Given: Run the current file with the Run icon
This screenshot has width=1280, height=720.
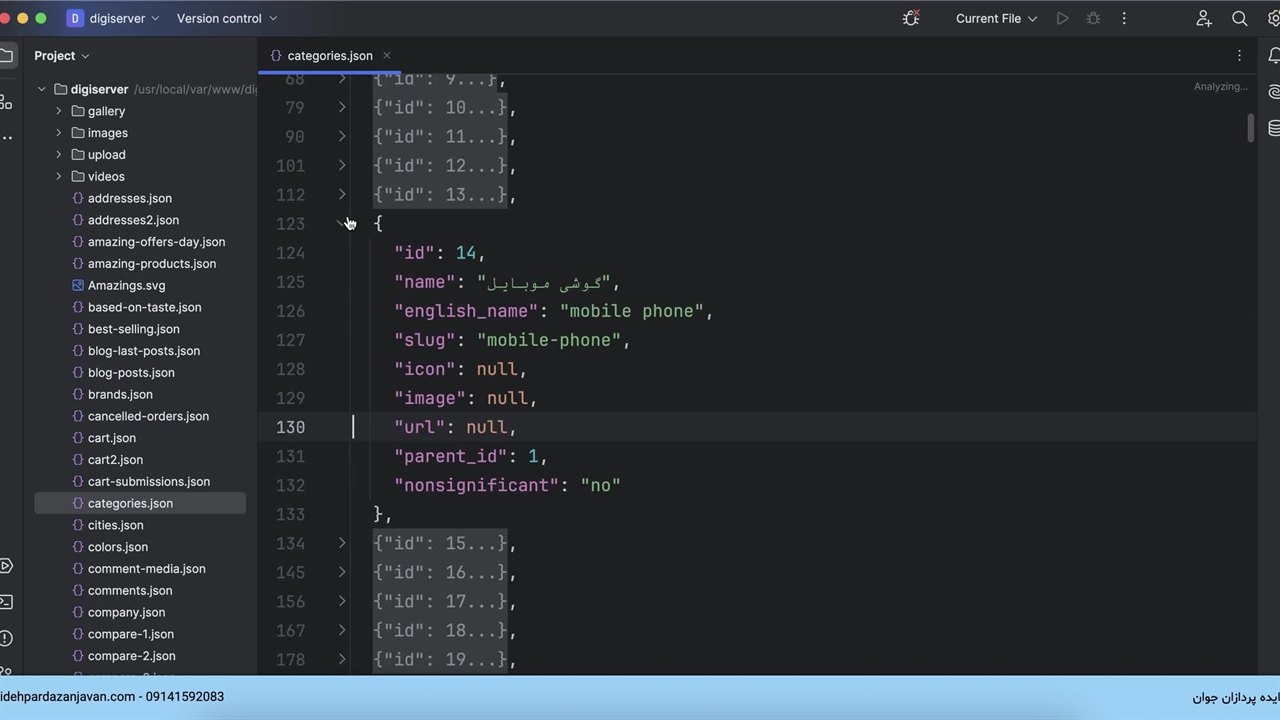Looking at the screenshot, I should click(x=1062, y=18).
